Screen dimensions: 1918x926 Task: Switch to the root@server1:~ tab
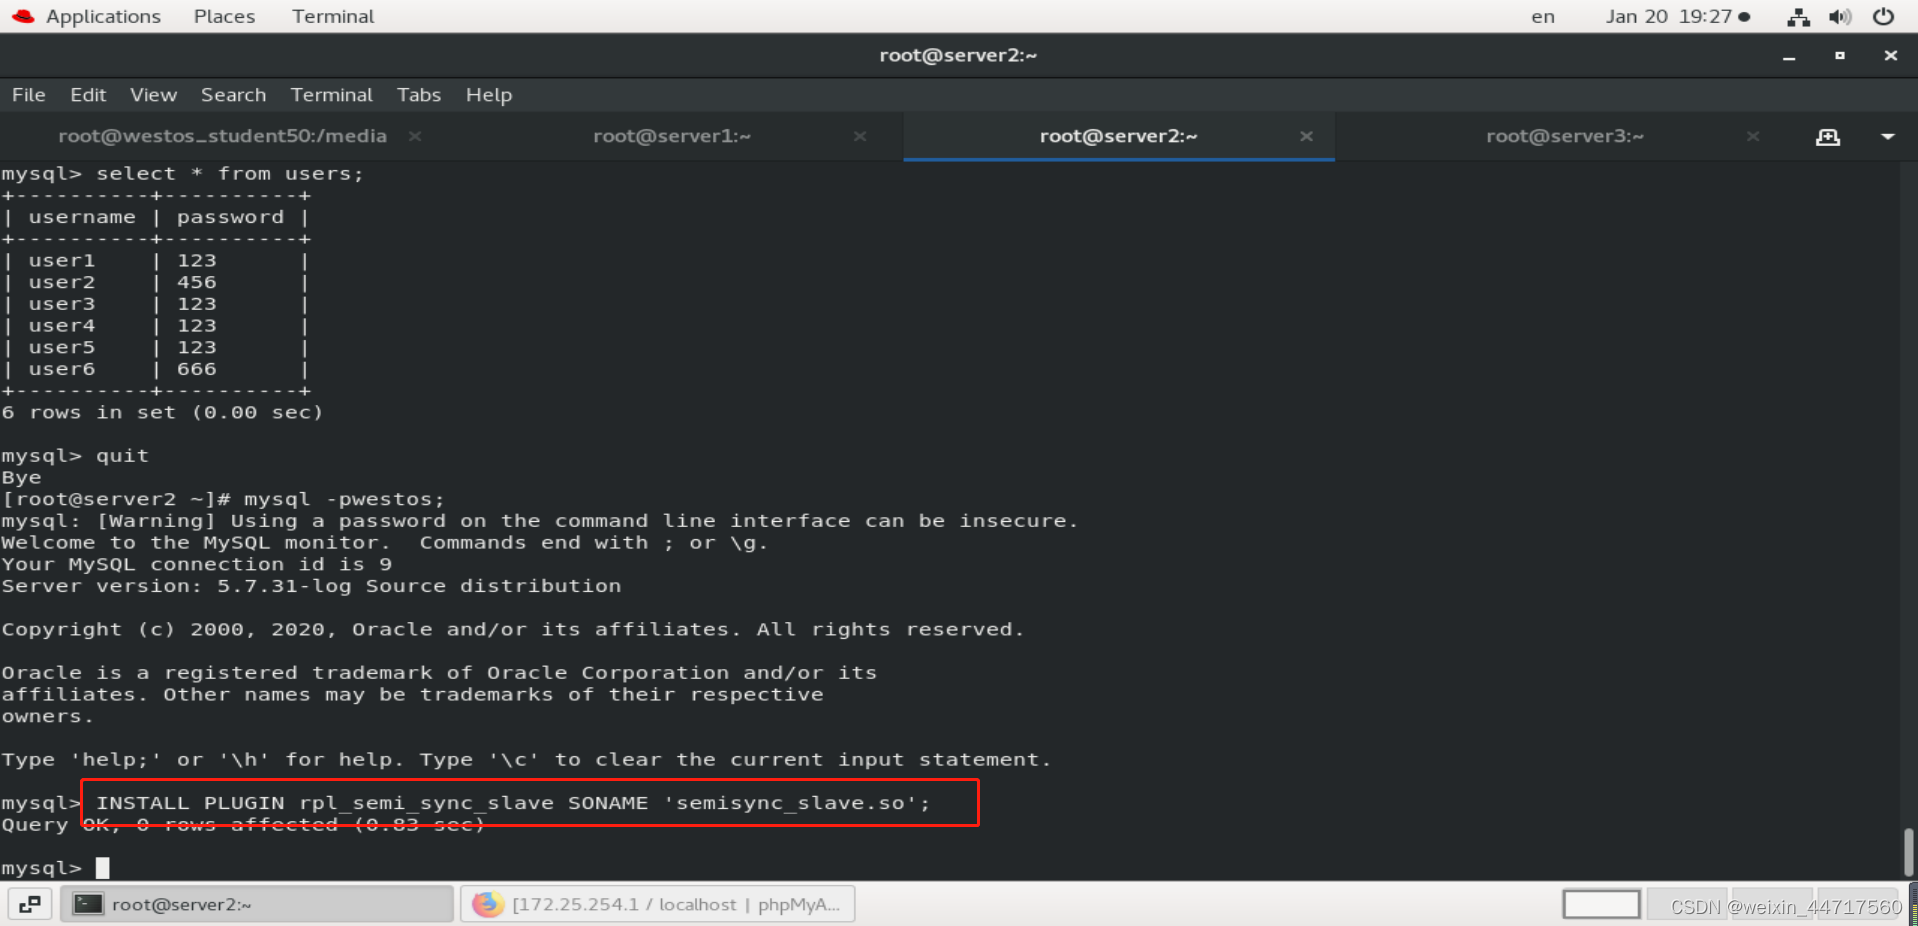pyautogui.click(x=671, y=136)
